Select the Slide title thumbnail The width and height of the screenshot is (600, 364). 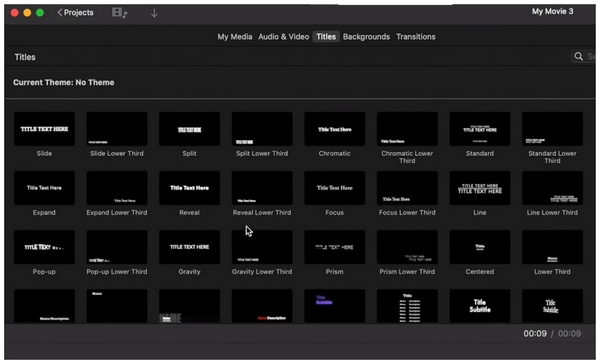[x=44, y=129]
